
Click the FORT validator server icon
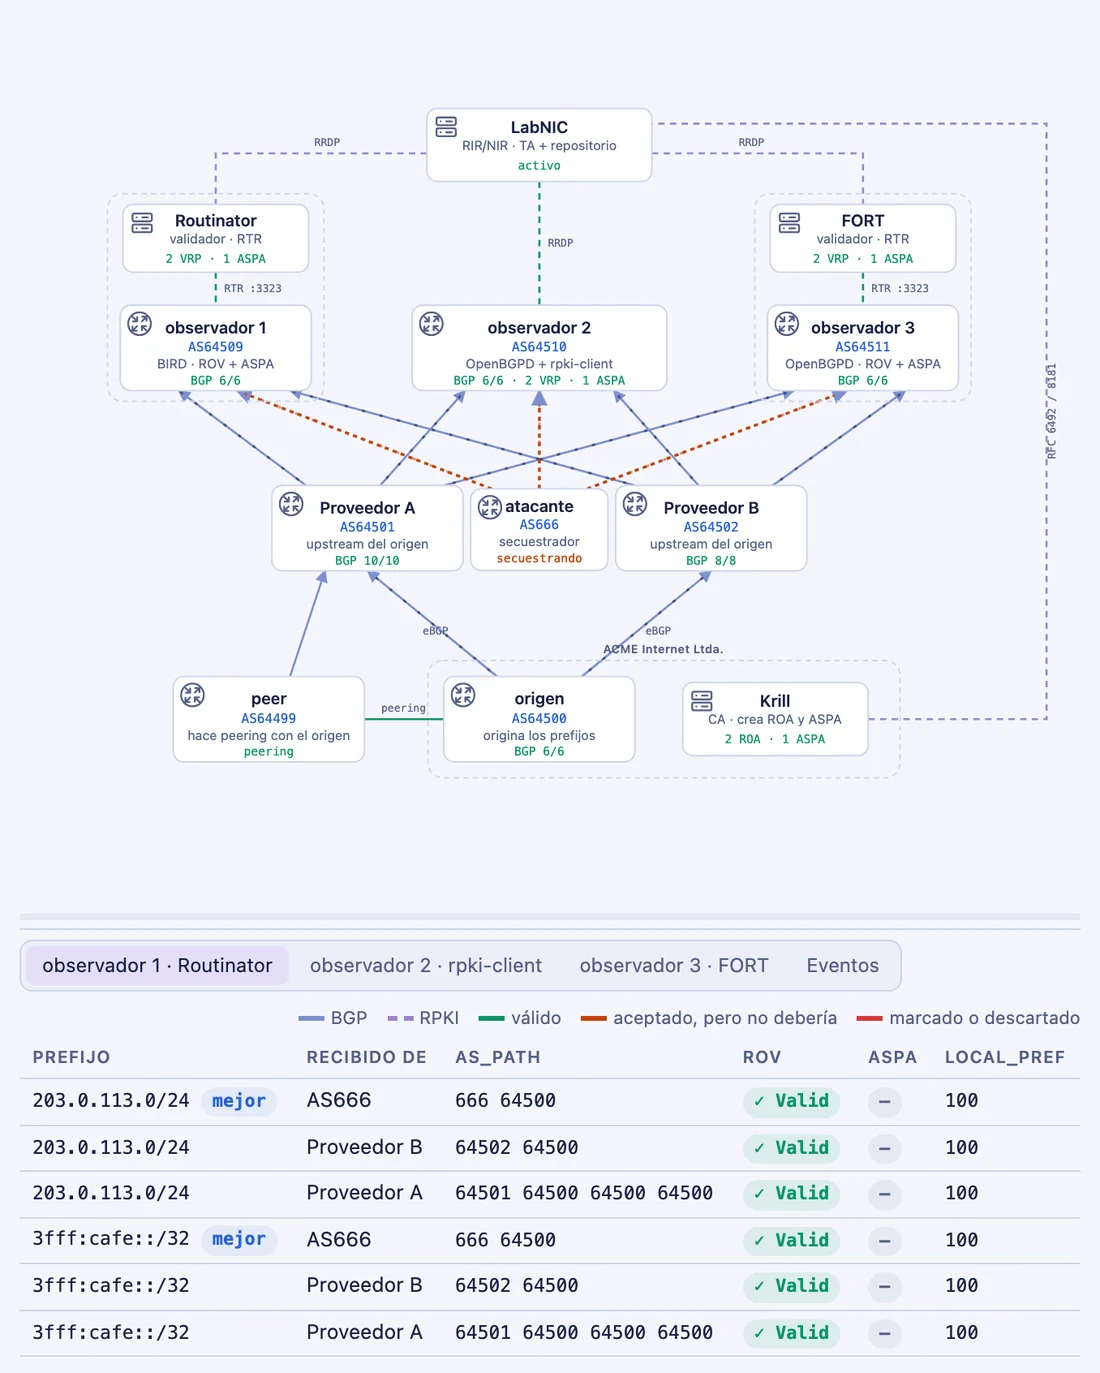click(x=789, y=222)
